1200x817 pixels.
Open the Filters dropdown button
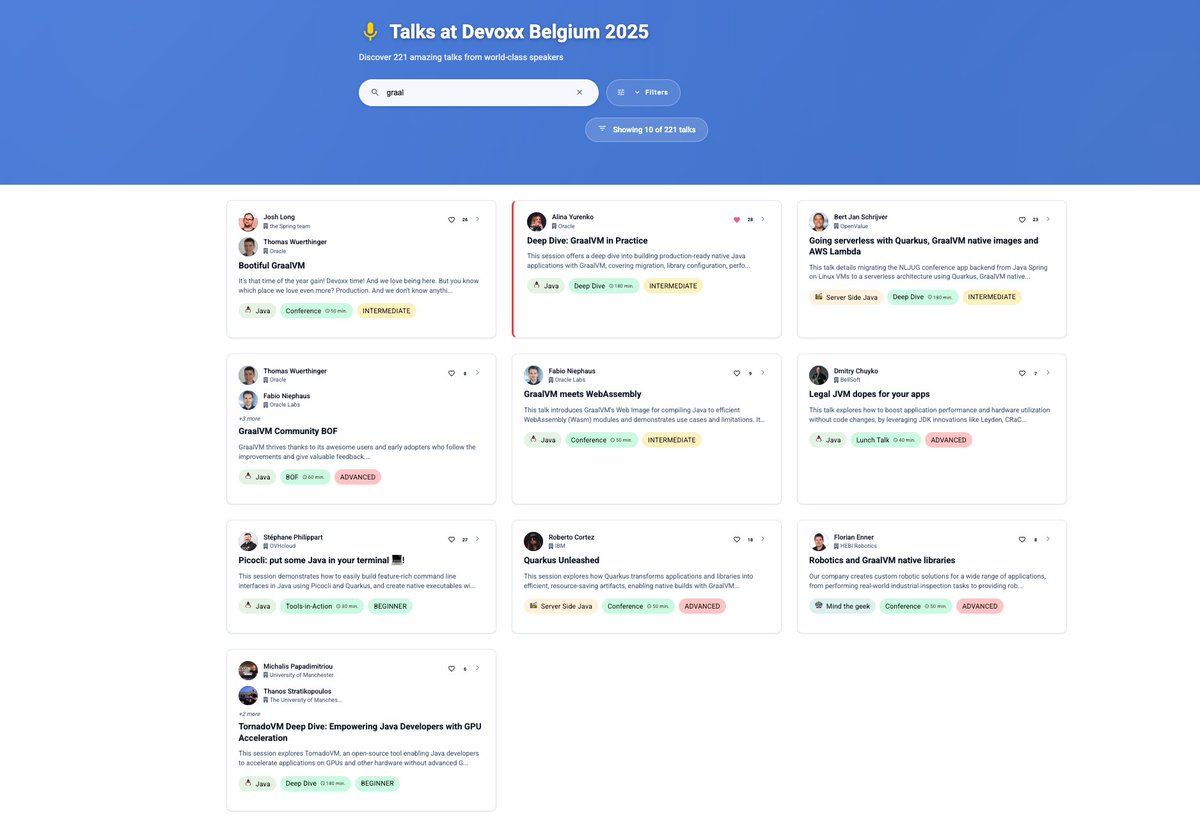point(643,92)
